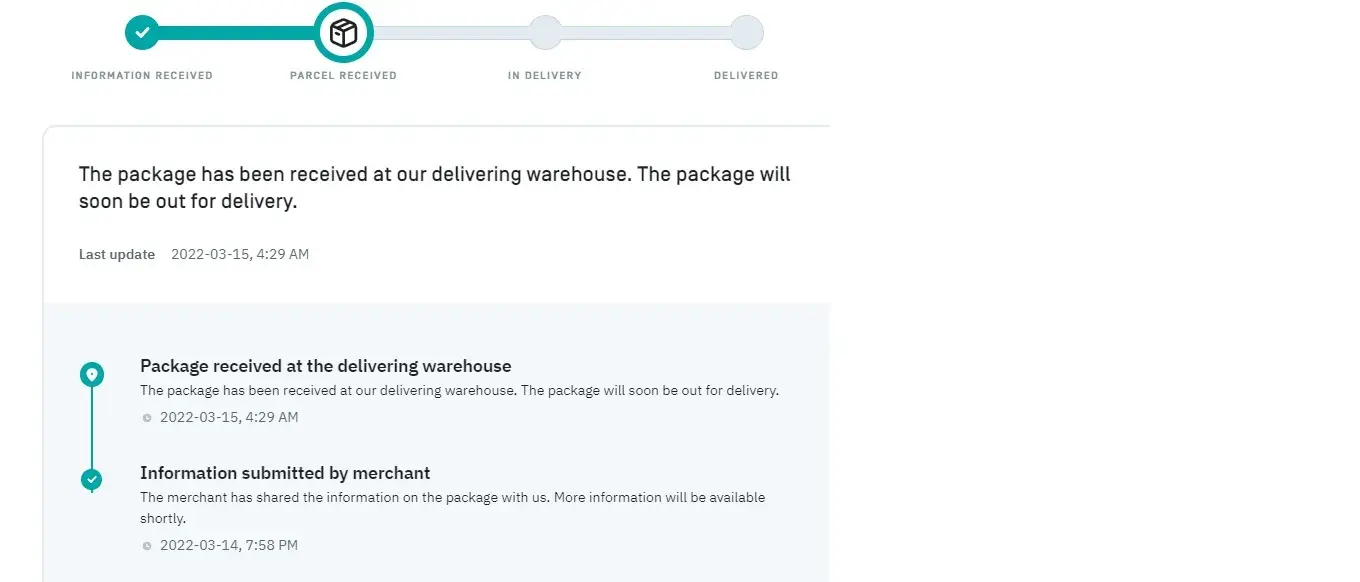Click clock icon next to 4:29 AM event timestamp
Screen dimensions: 1360x582
147,418
